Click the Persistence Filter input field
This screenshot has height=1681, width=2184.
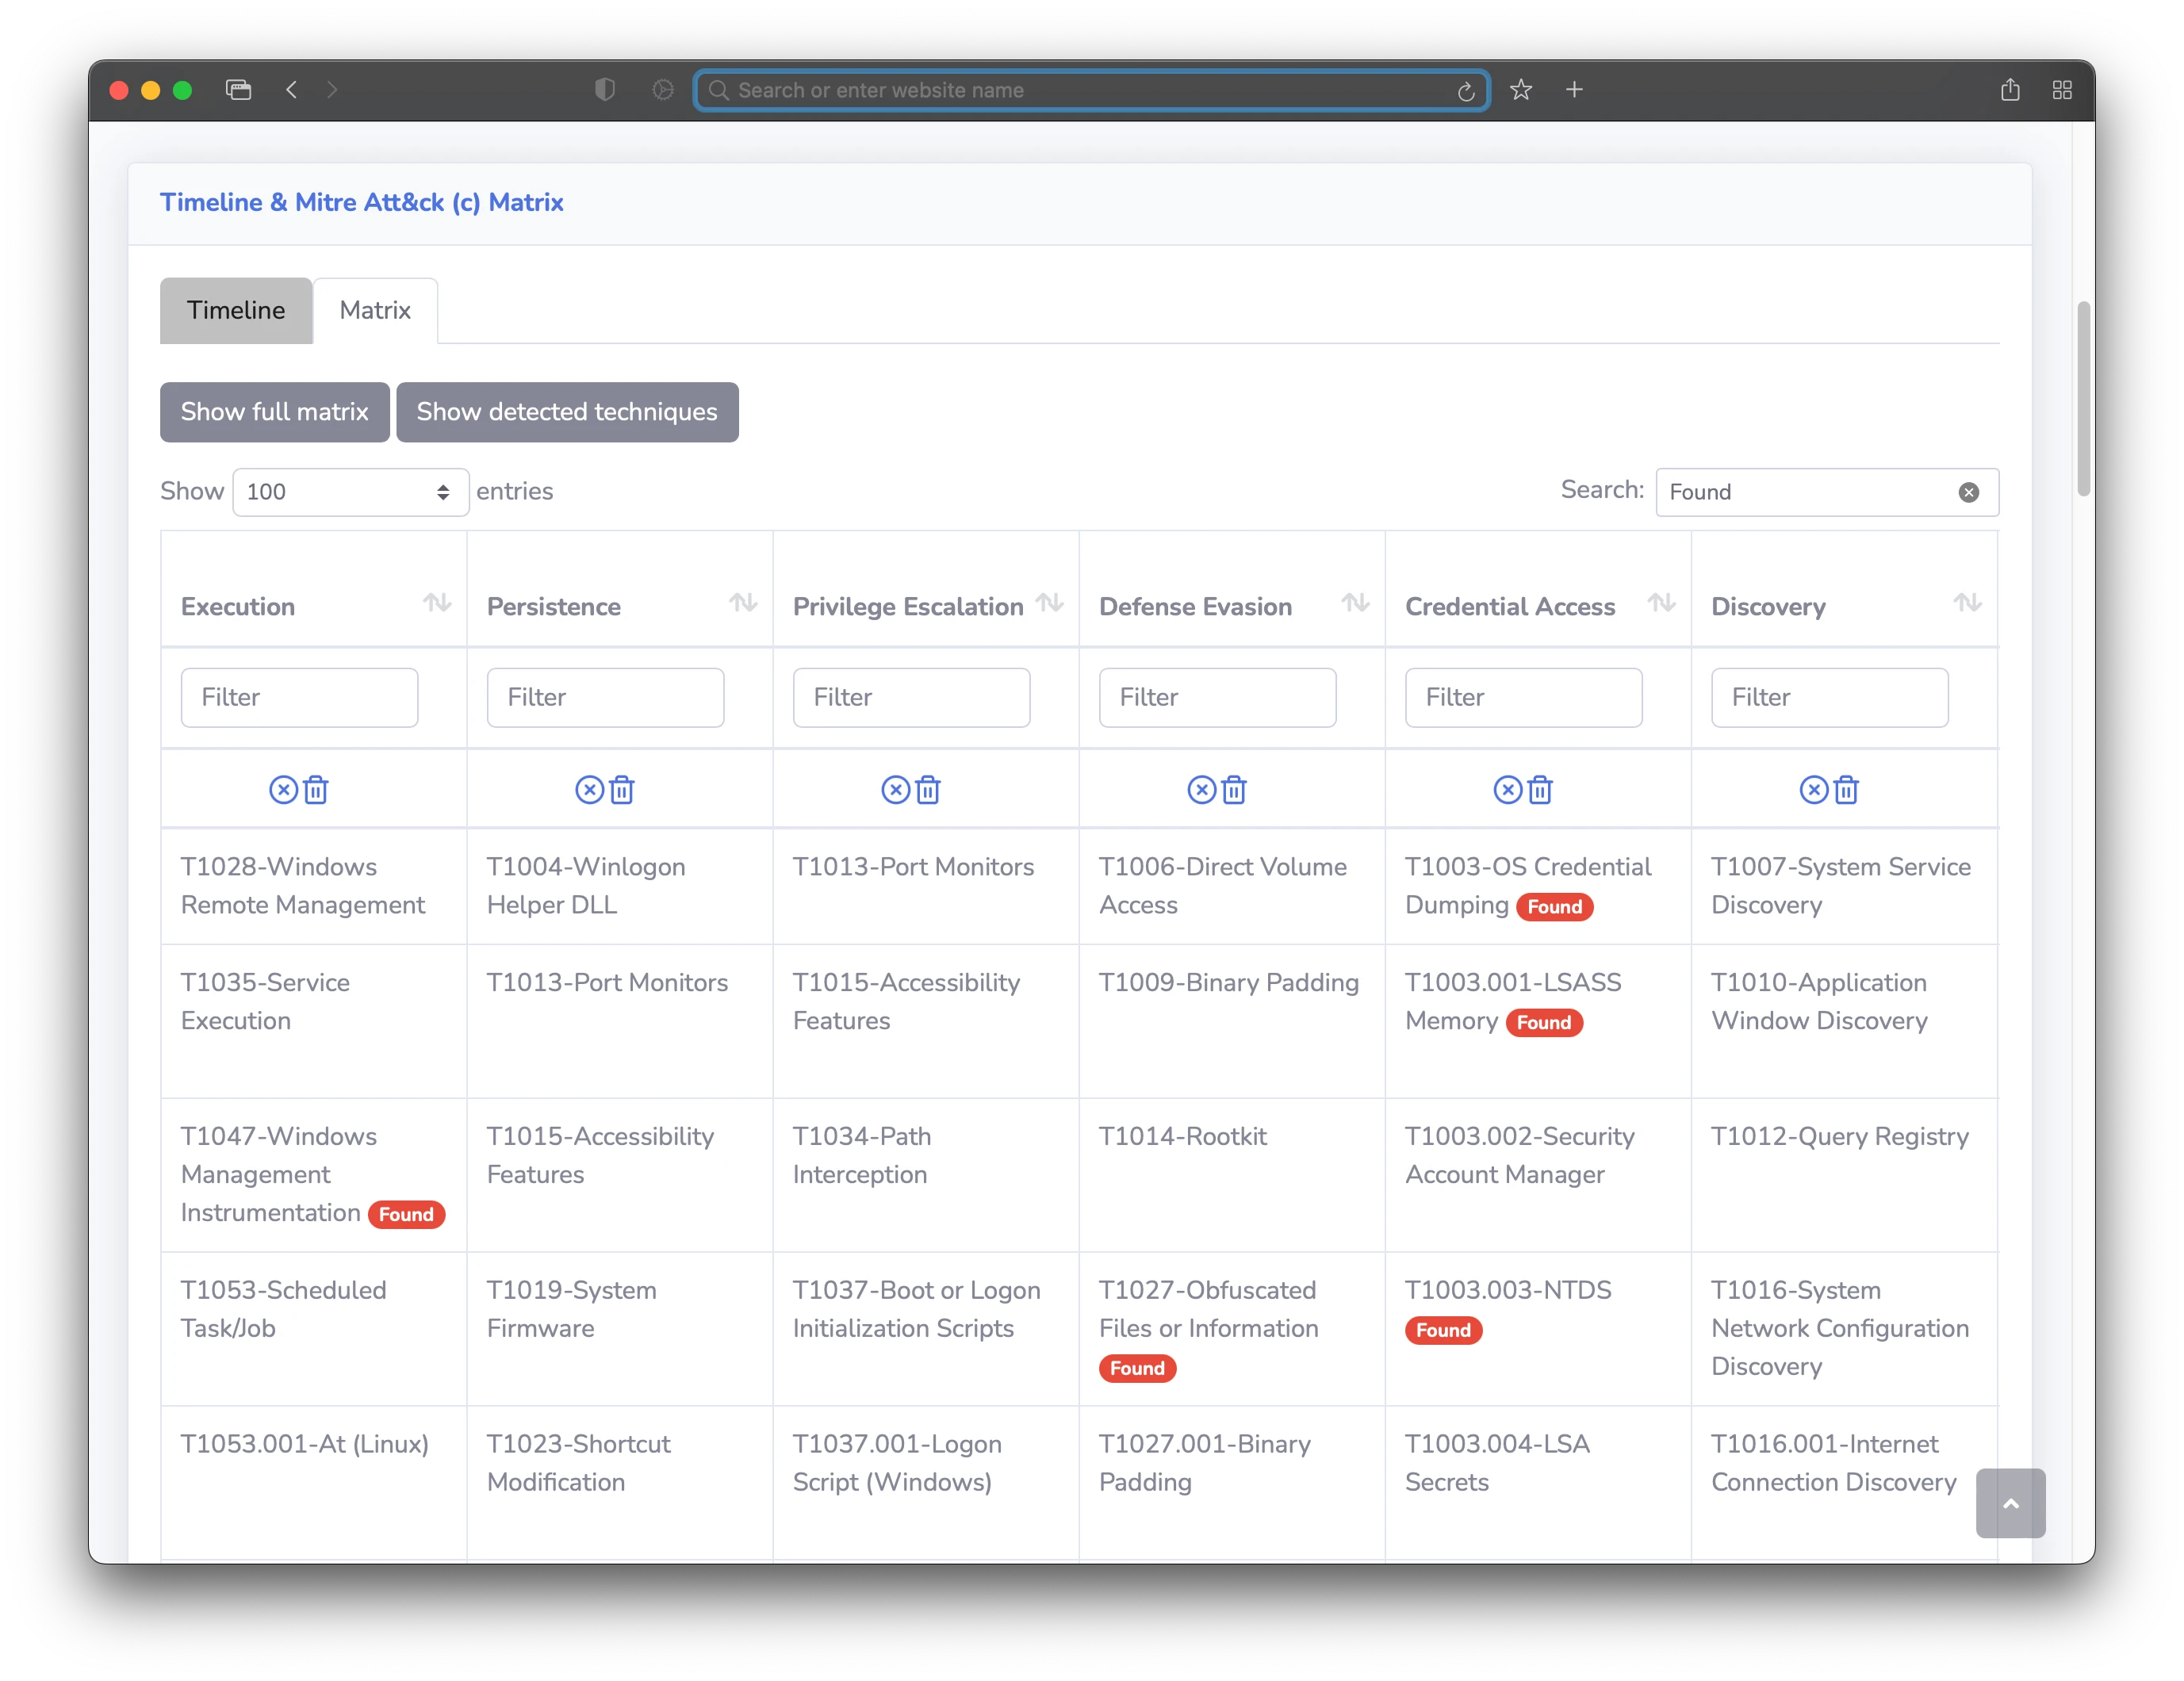click(x=605, y=697)
